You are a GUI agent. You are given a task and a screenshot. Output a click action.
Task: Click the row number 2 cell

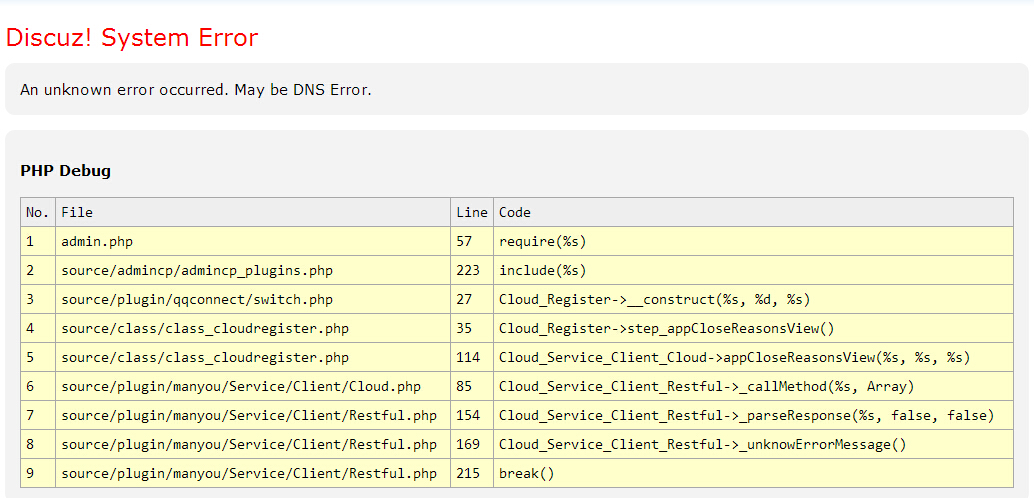tap(38, 270)
